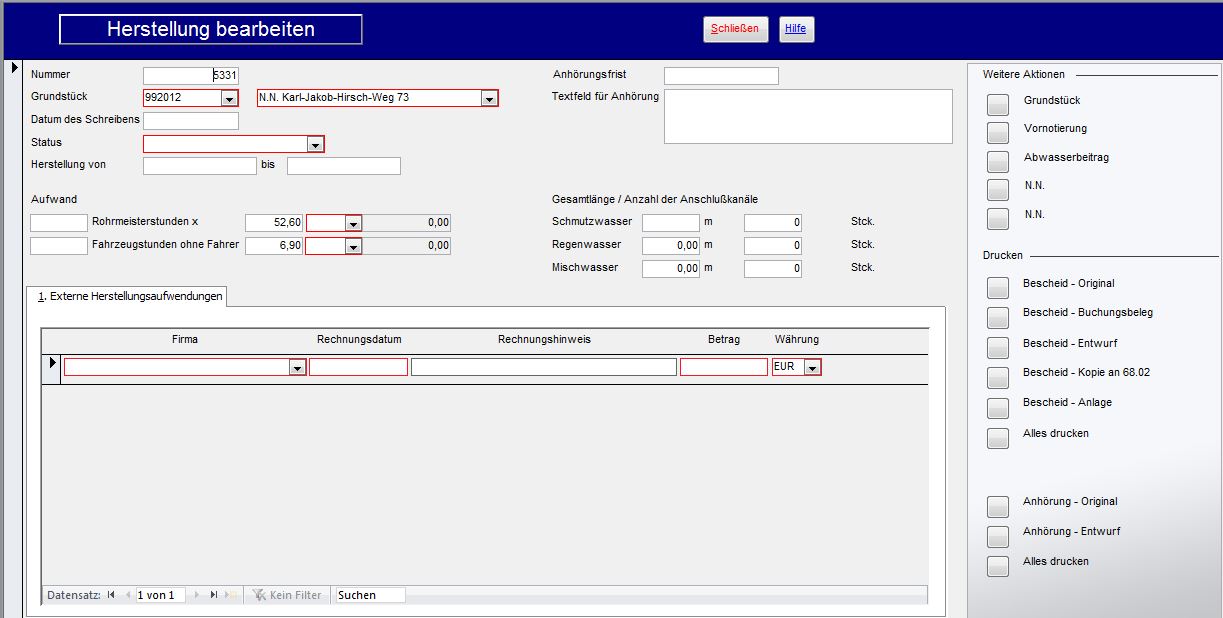Click the Vornotierung action button

[x=998, y=133]
